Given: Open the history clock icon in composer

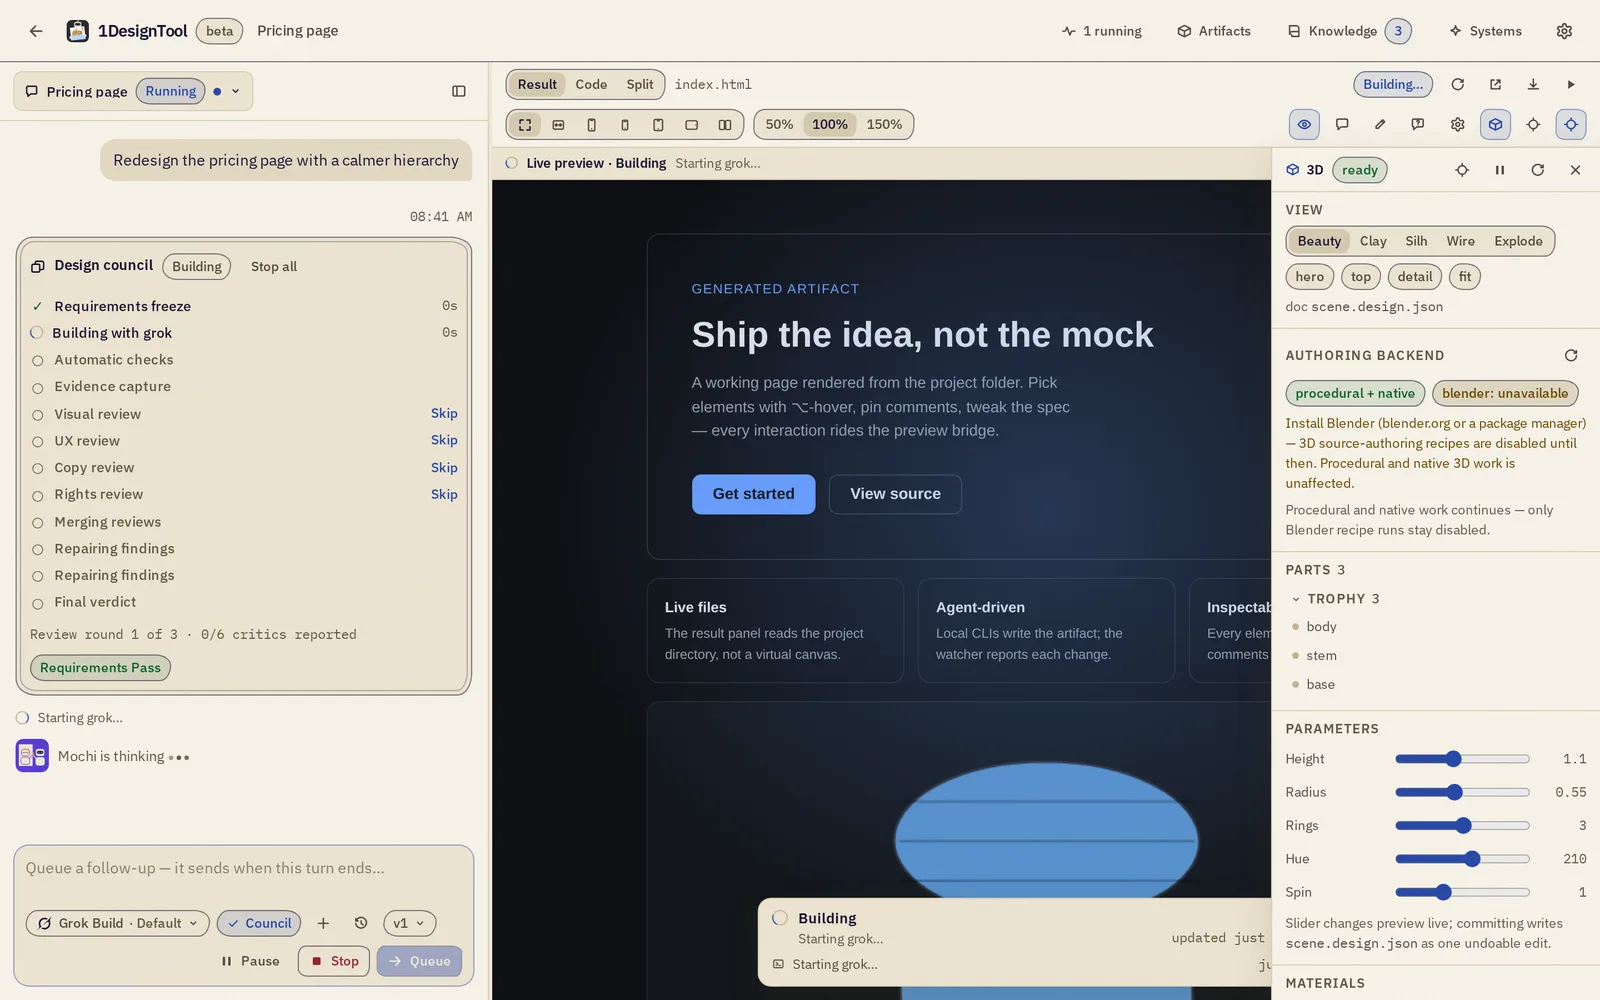Looking at the screenshot, I should pos(361,923).
